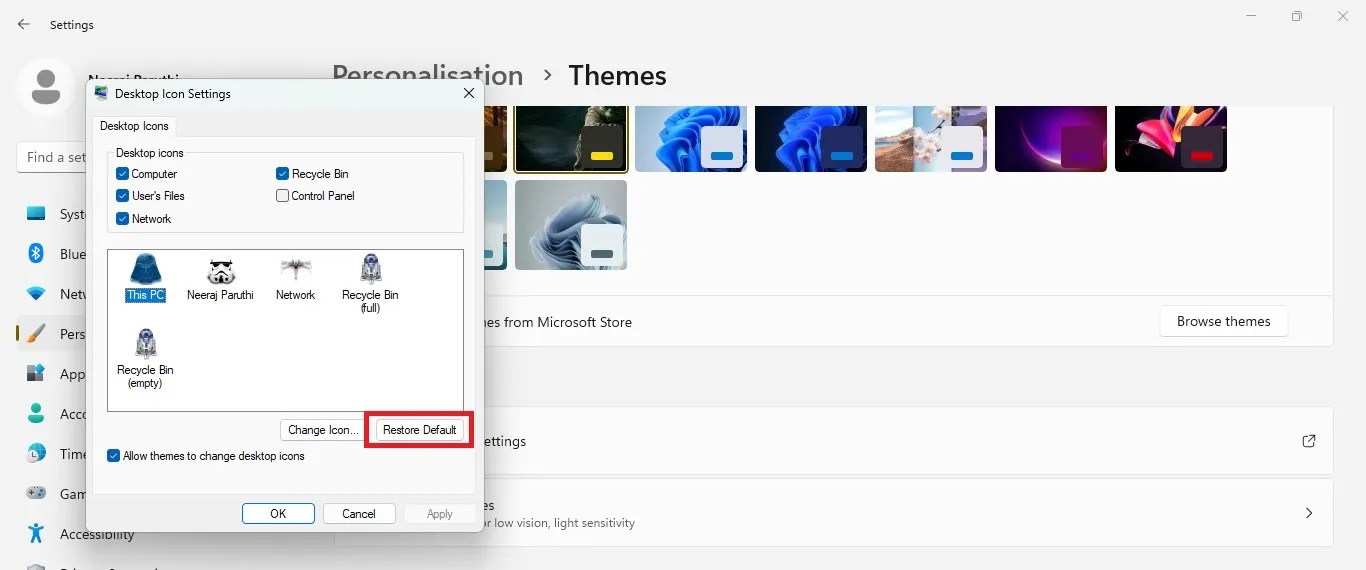The height and width of the screenshot is (570, 1366).
Task: Open Time settings via clock icon
Action: tap(36, 454)
